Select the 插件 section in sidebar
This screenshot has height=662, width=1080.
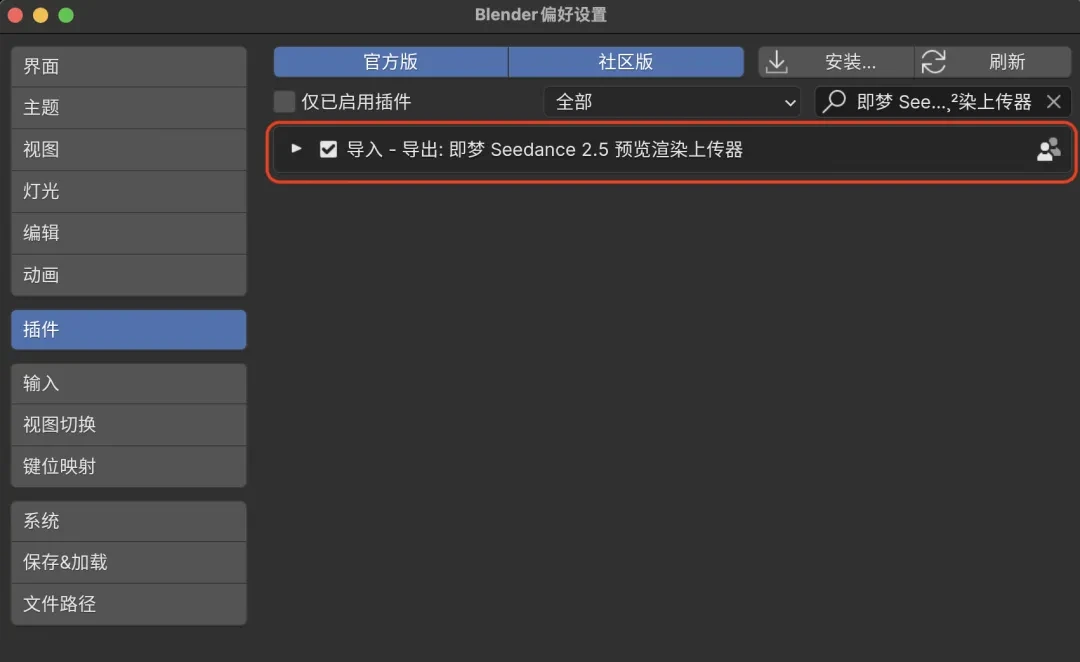click(129, 329)
